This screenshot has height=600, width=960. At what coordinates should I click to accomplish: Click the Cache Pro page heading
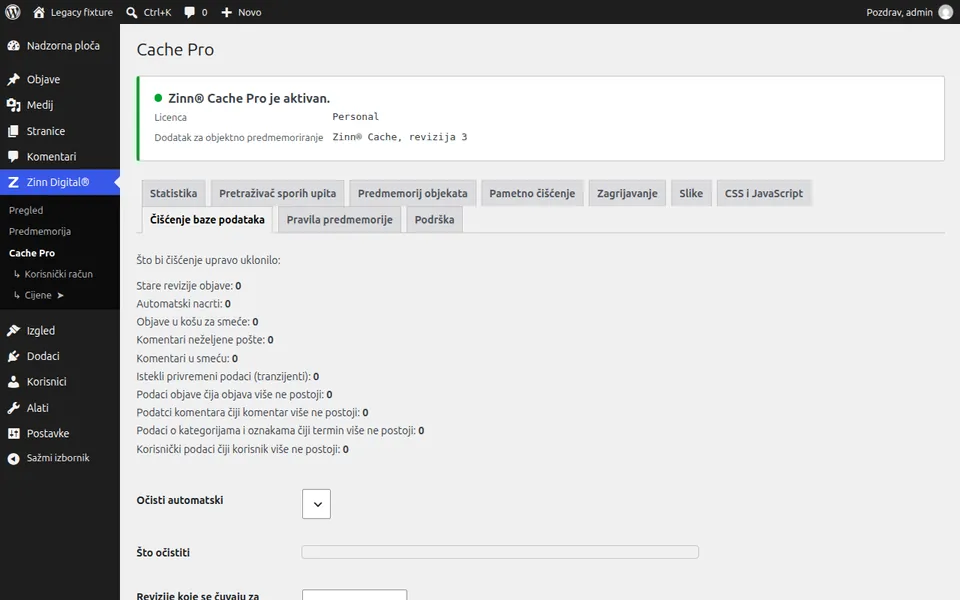coord(175,50)
